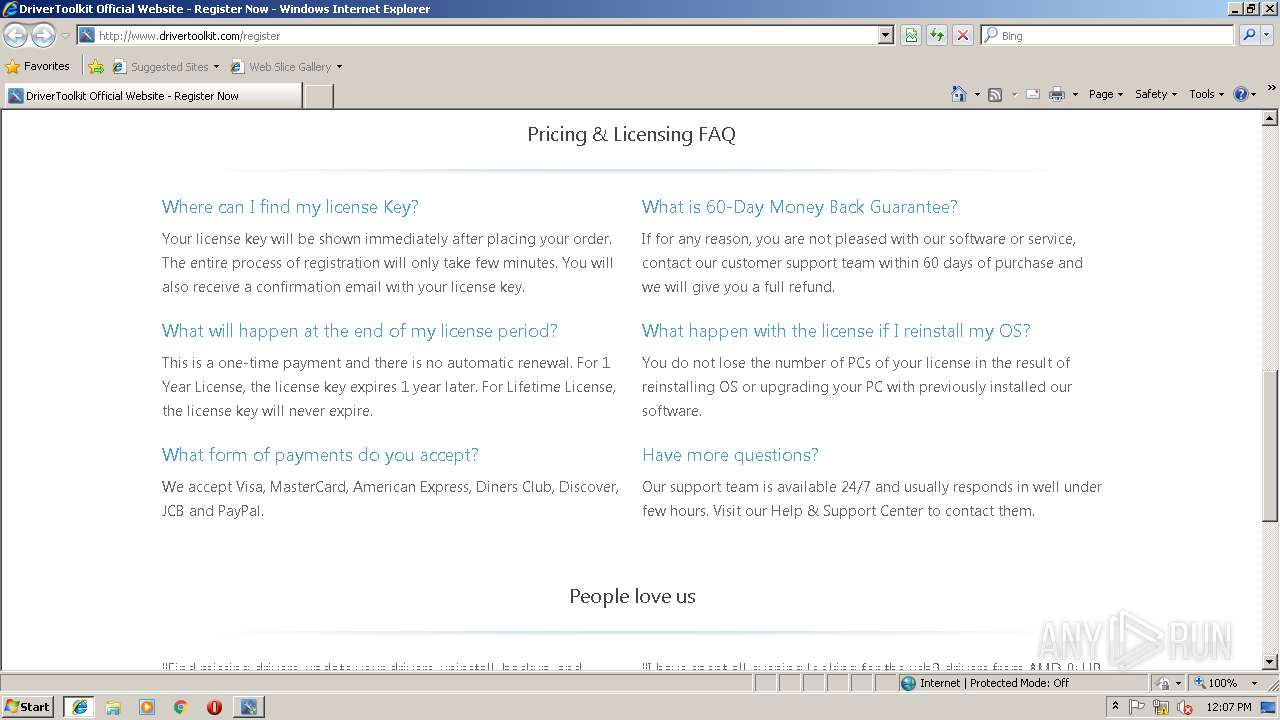Image resolution: width=1280 pixels, height=720 pixels.
Task: Click the Show desktop tray icon
Action: click(x=1268, y=707)
